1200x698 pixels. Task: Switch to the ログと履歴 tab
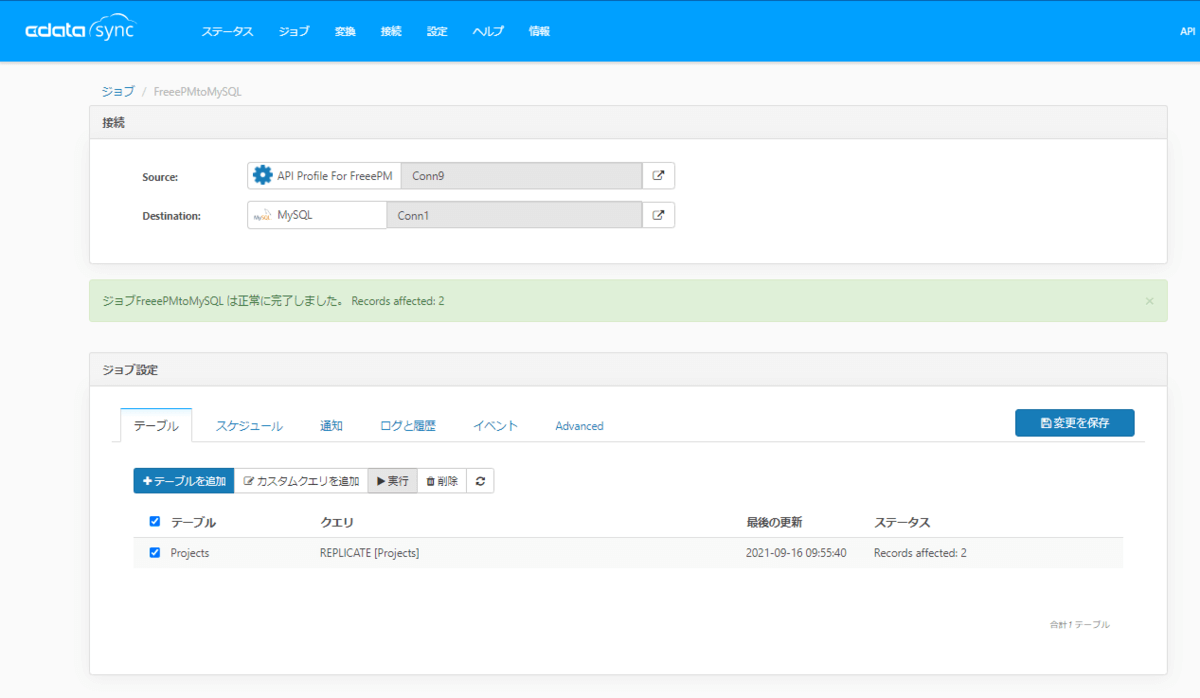click(x=408, y=425)
